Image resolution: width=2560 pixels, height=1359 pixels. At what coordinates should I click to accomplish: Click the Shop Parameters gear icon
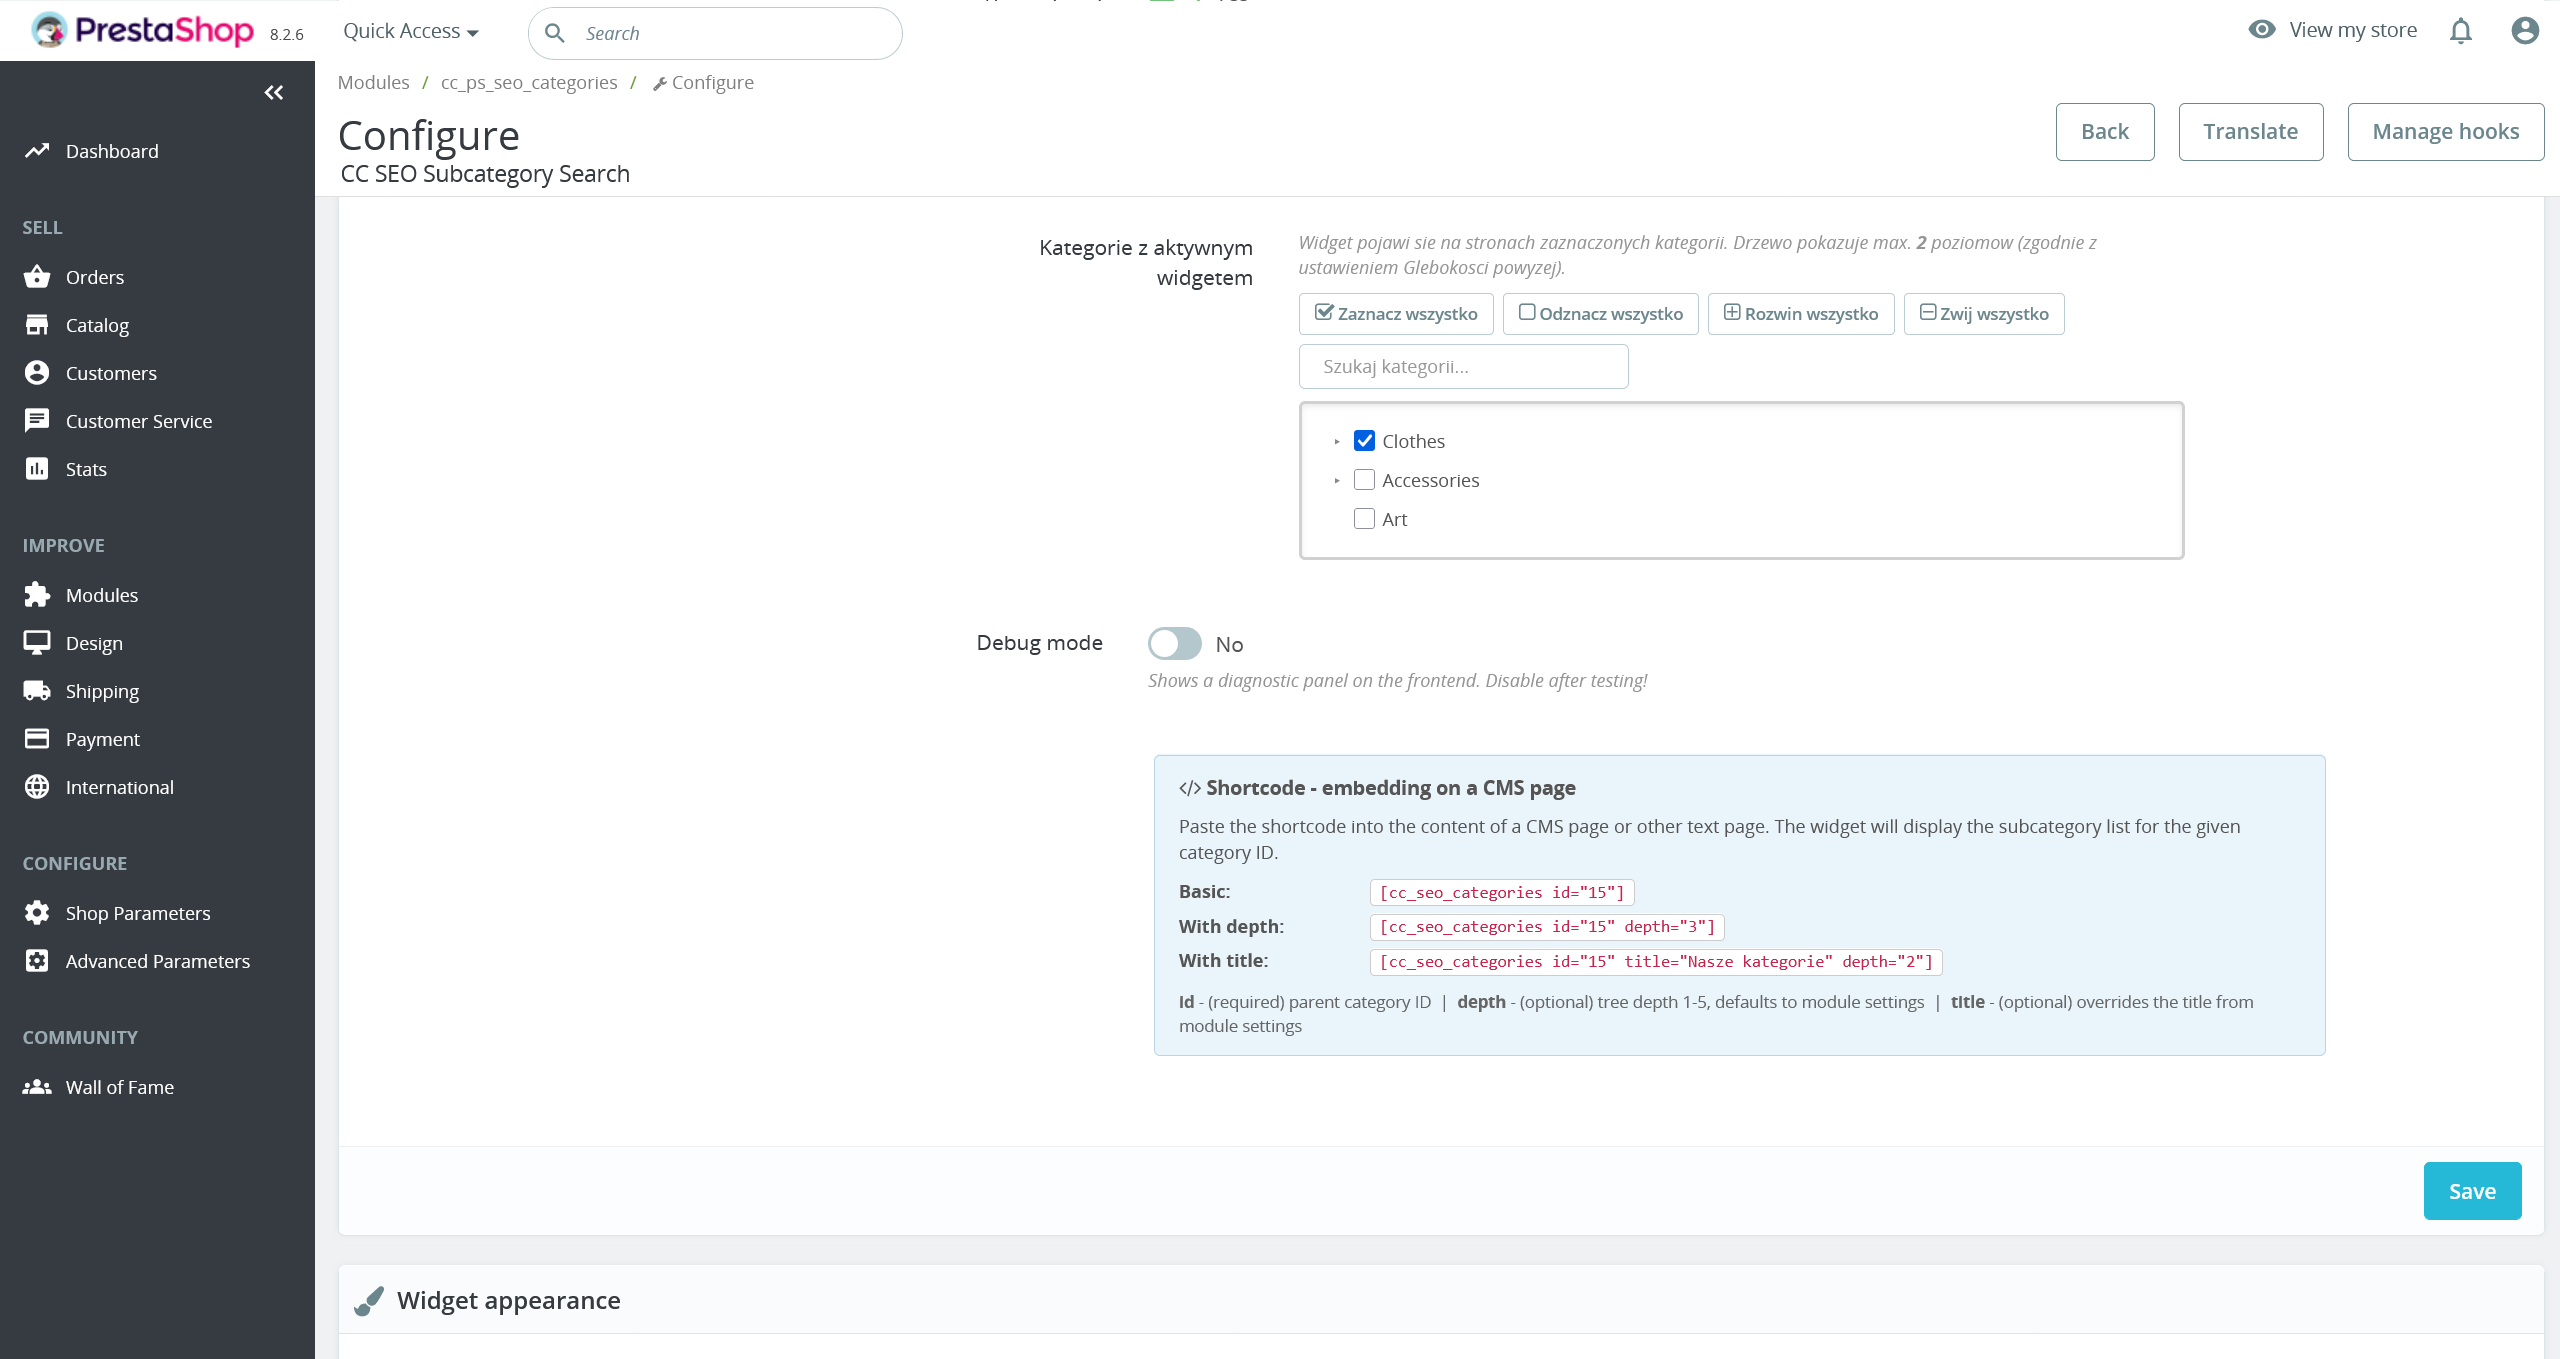(37, 913)
